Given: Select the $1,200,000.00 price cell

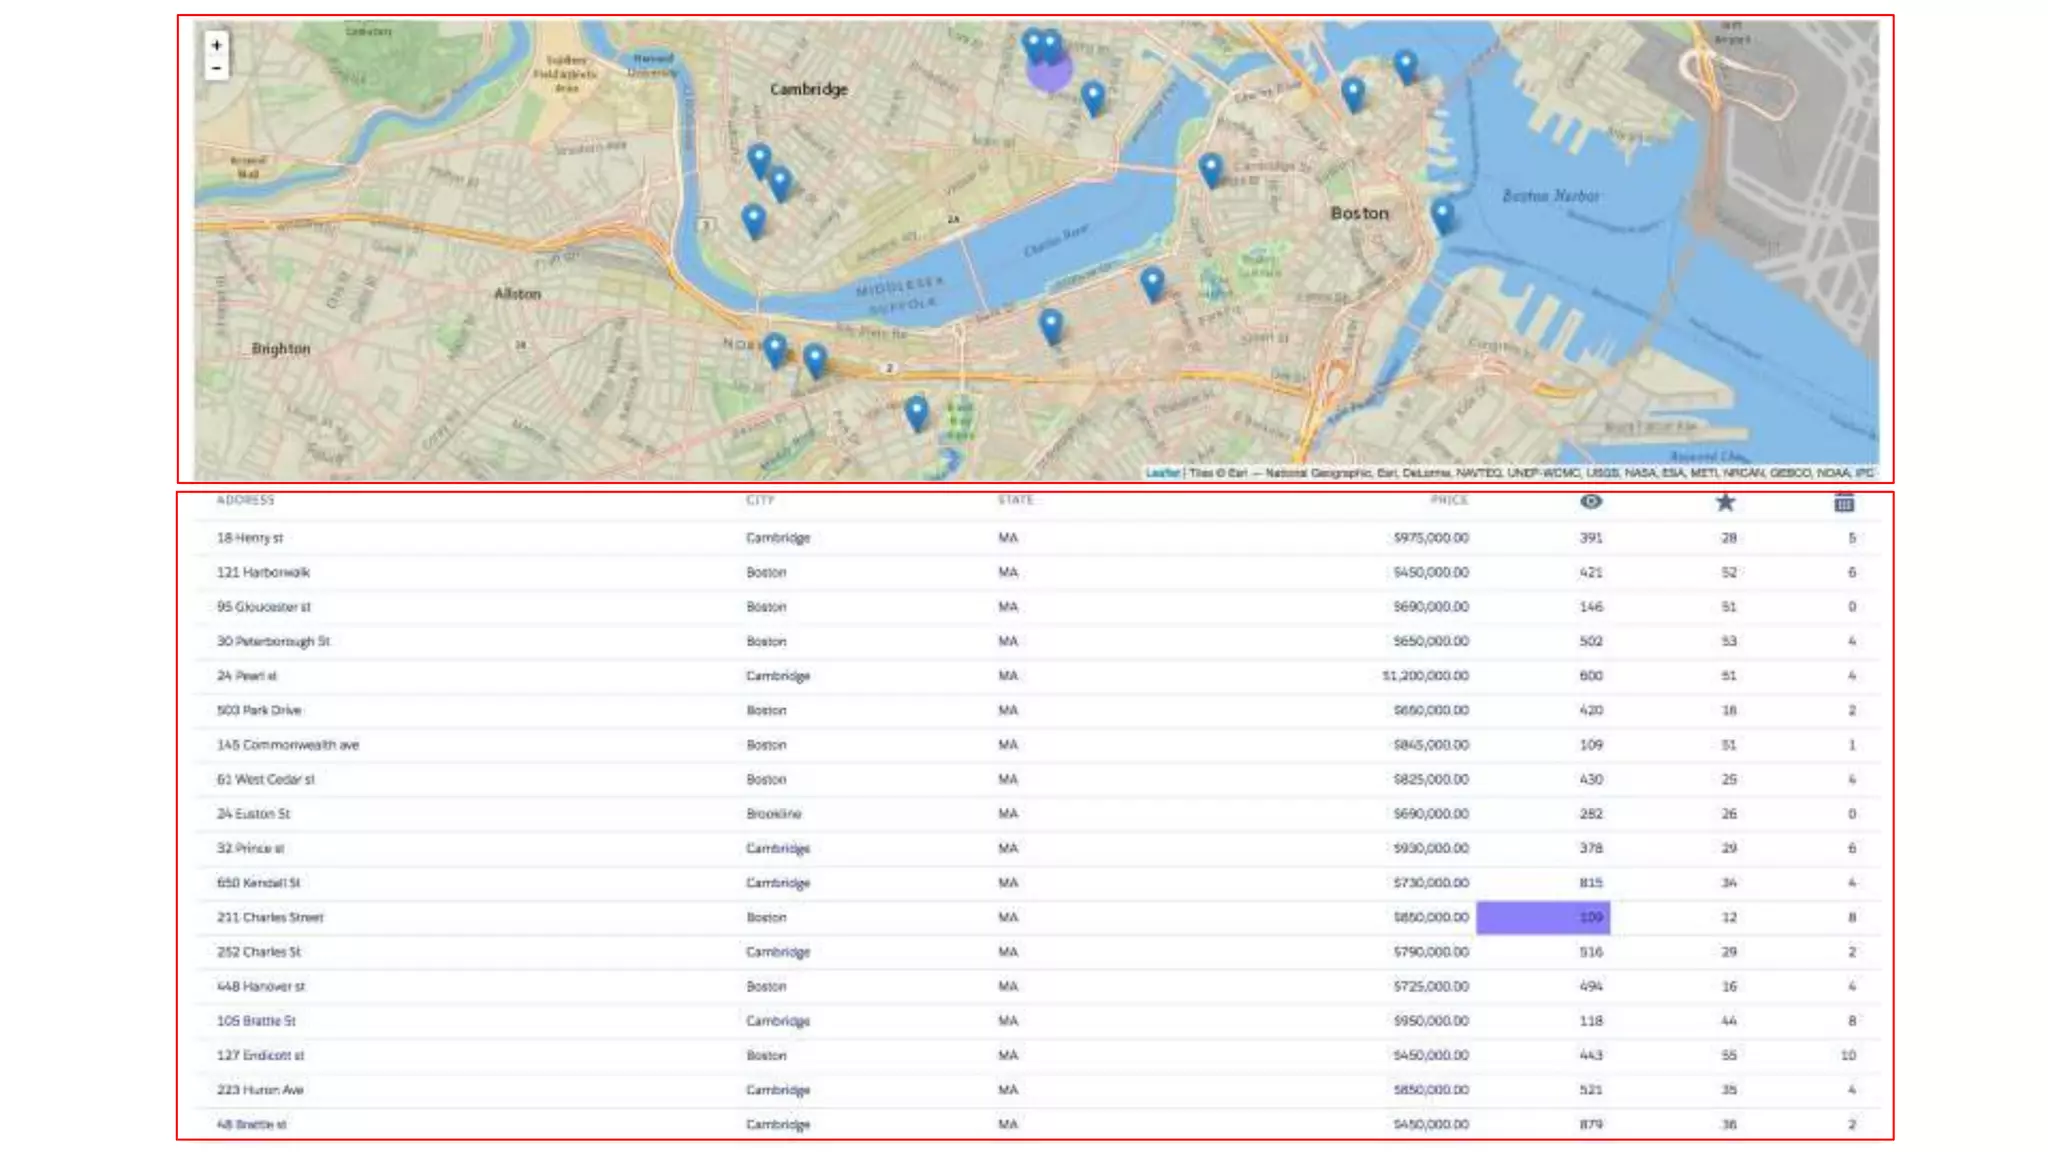Looking at the screenshot, I should 1425,676.
